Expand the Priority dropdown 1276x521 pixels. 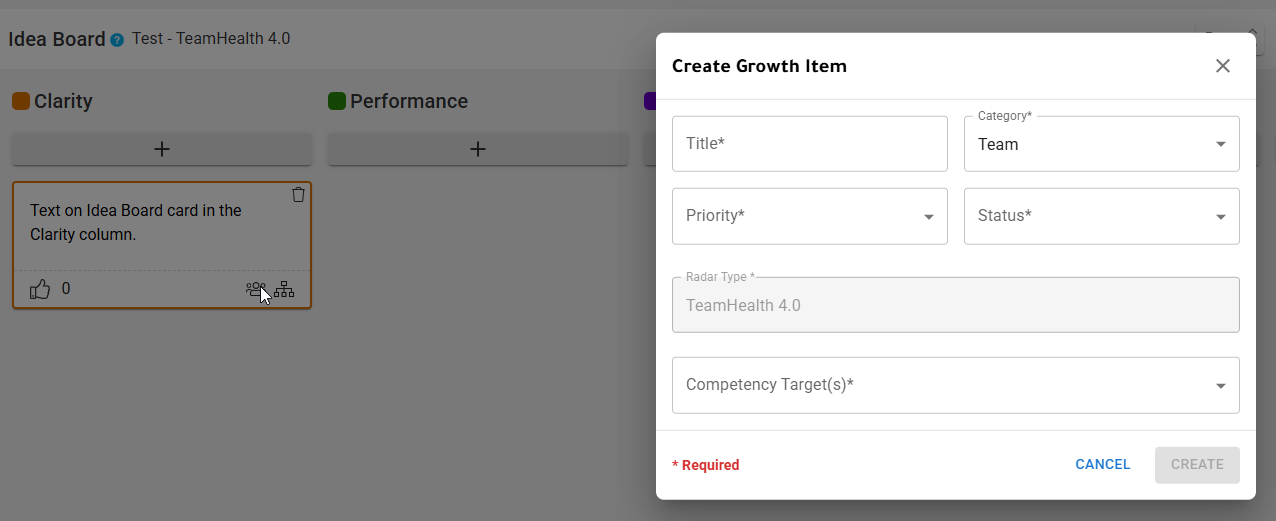click(x=809, y=216)
